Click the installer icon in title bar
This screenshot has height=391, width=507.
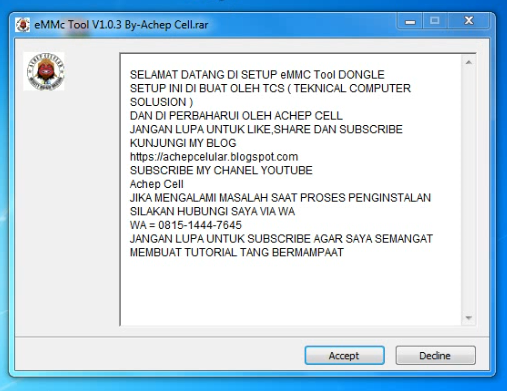tap(22, 25)
